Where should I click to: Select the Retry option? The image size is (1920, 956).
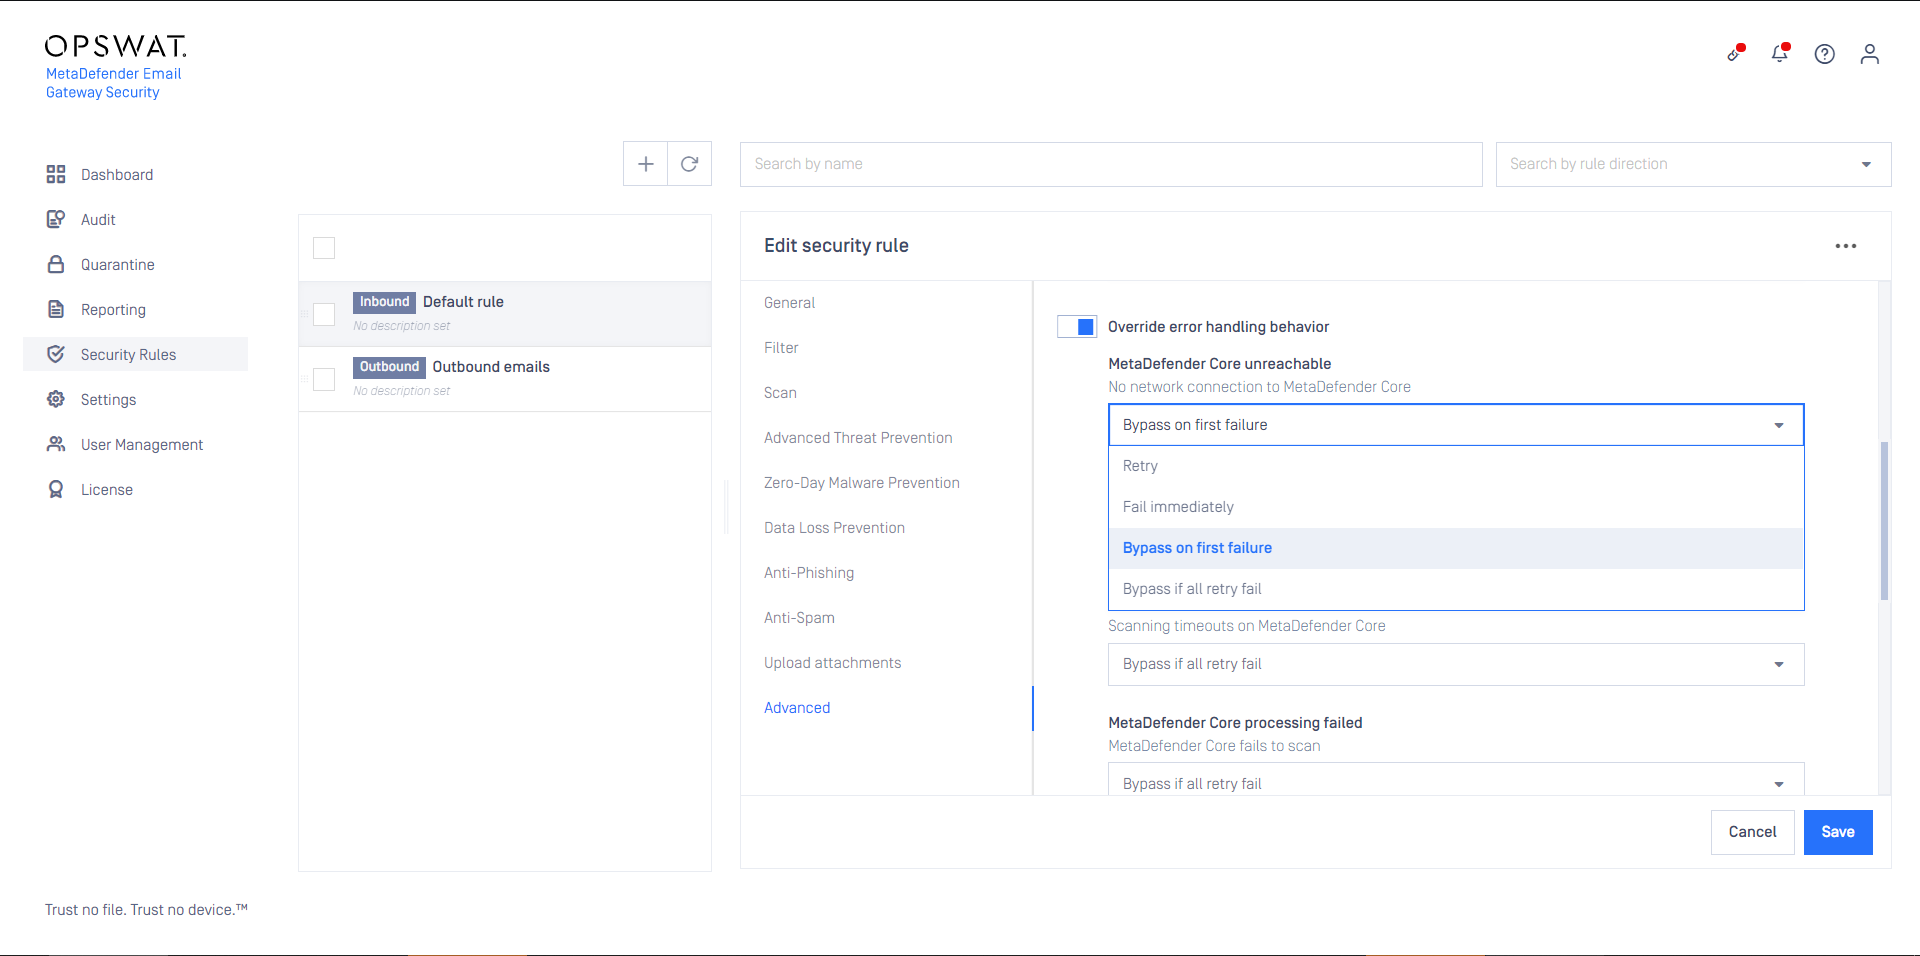(1456, 466)
